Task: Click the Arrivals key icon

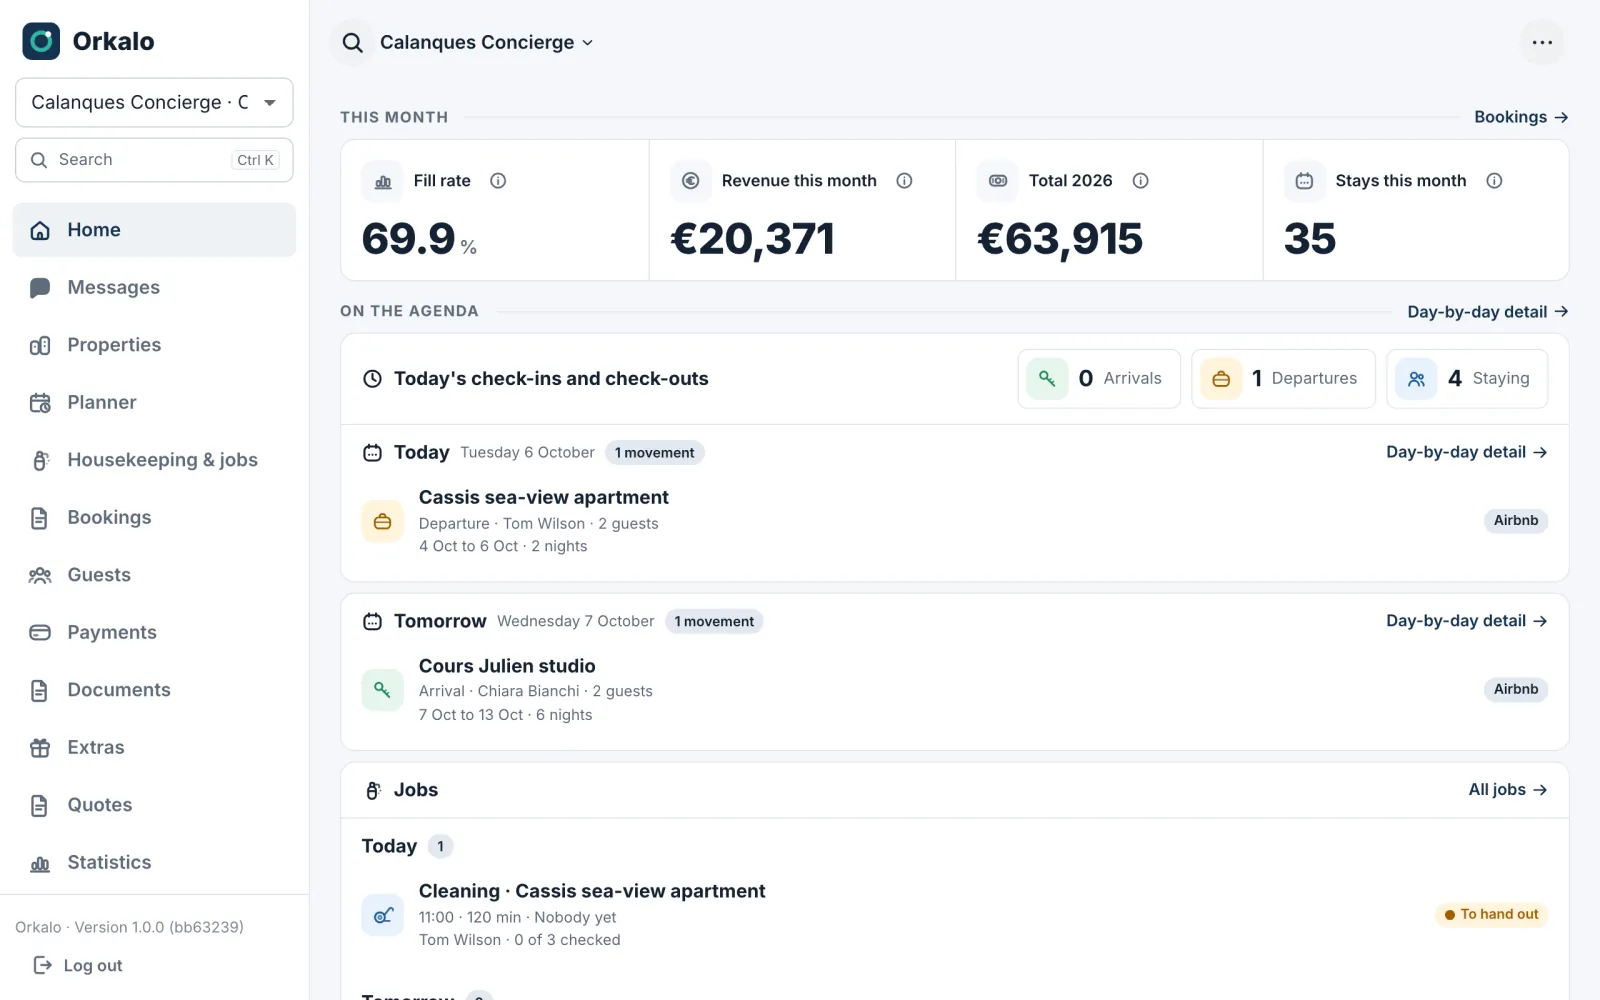Action: pos(1047,379)
